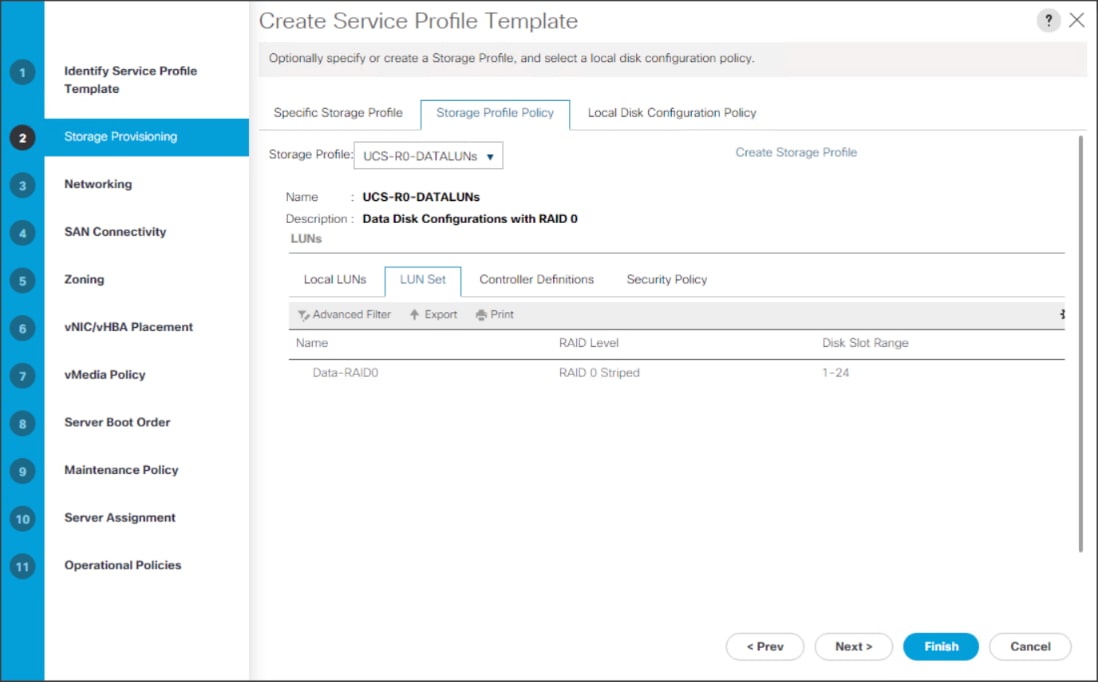
Task: Open the Local Disk Configuration Policy tab
Action: [x=671, y=113]
